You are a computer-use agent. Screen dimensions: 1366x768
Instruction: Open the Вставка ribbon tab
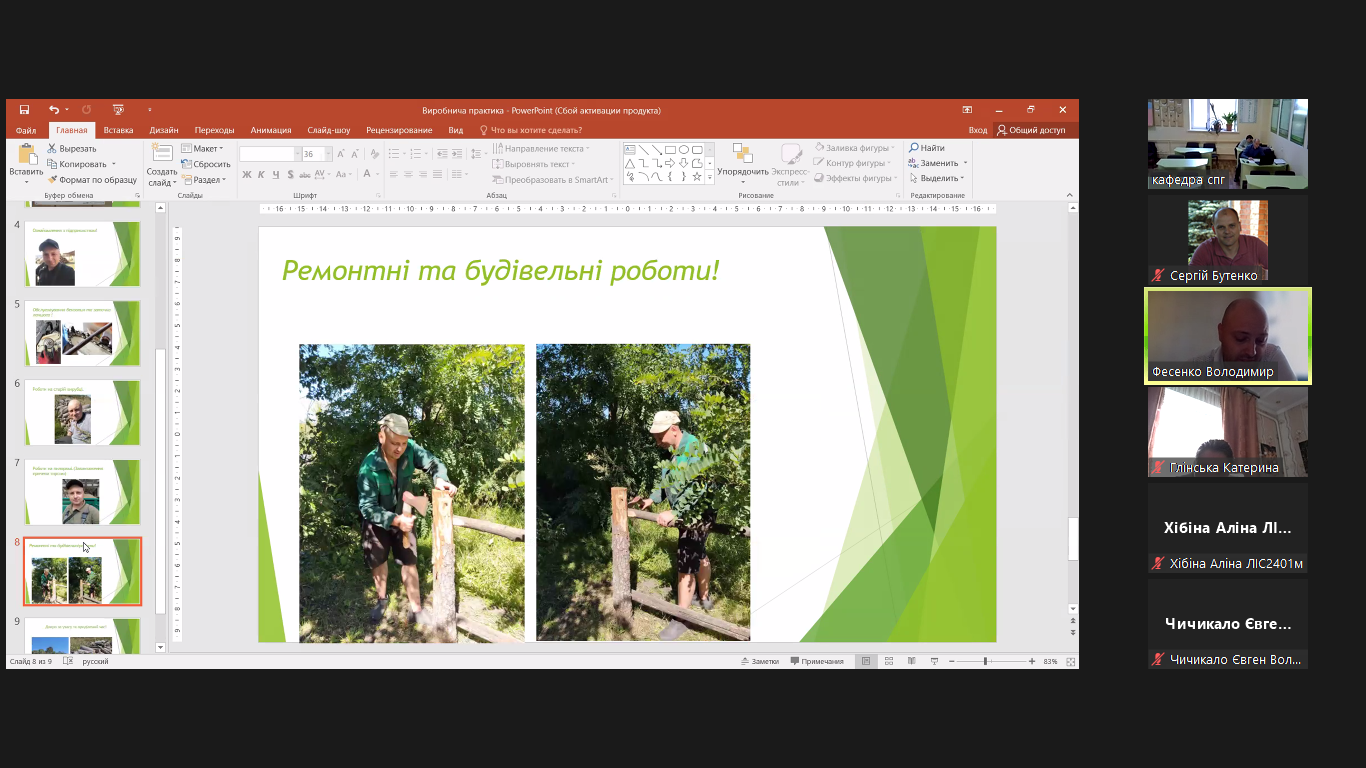coord(118,130)
